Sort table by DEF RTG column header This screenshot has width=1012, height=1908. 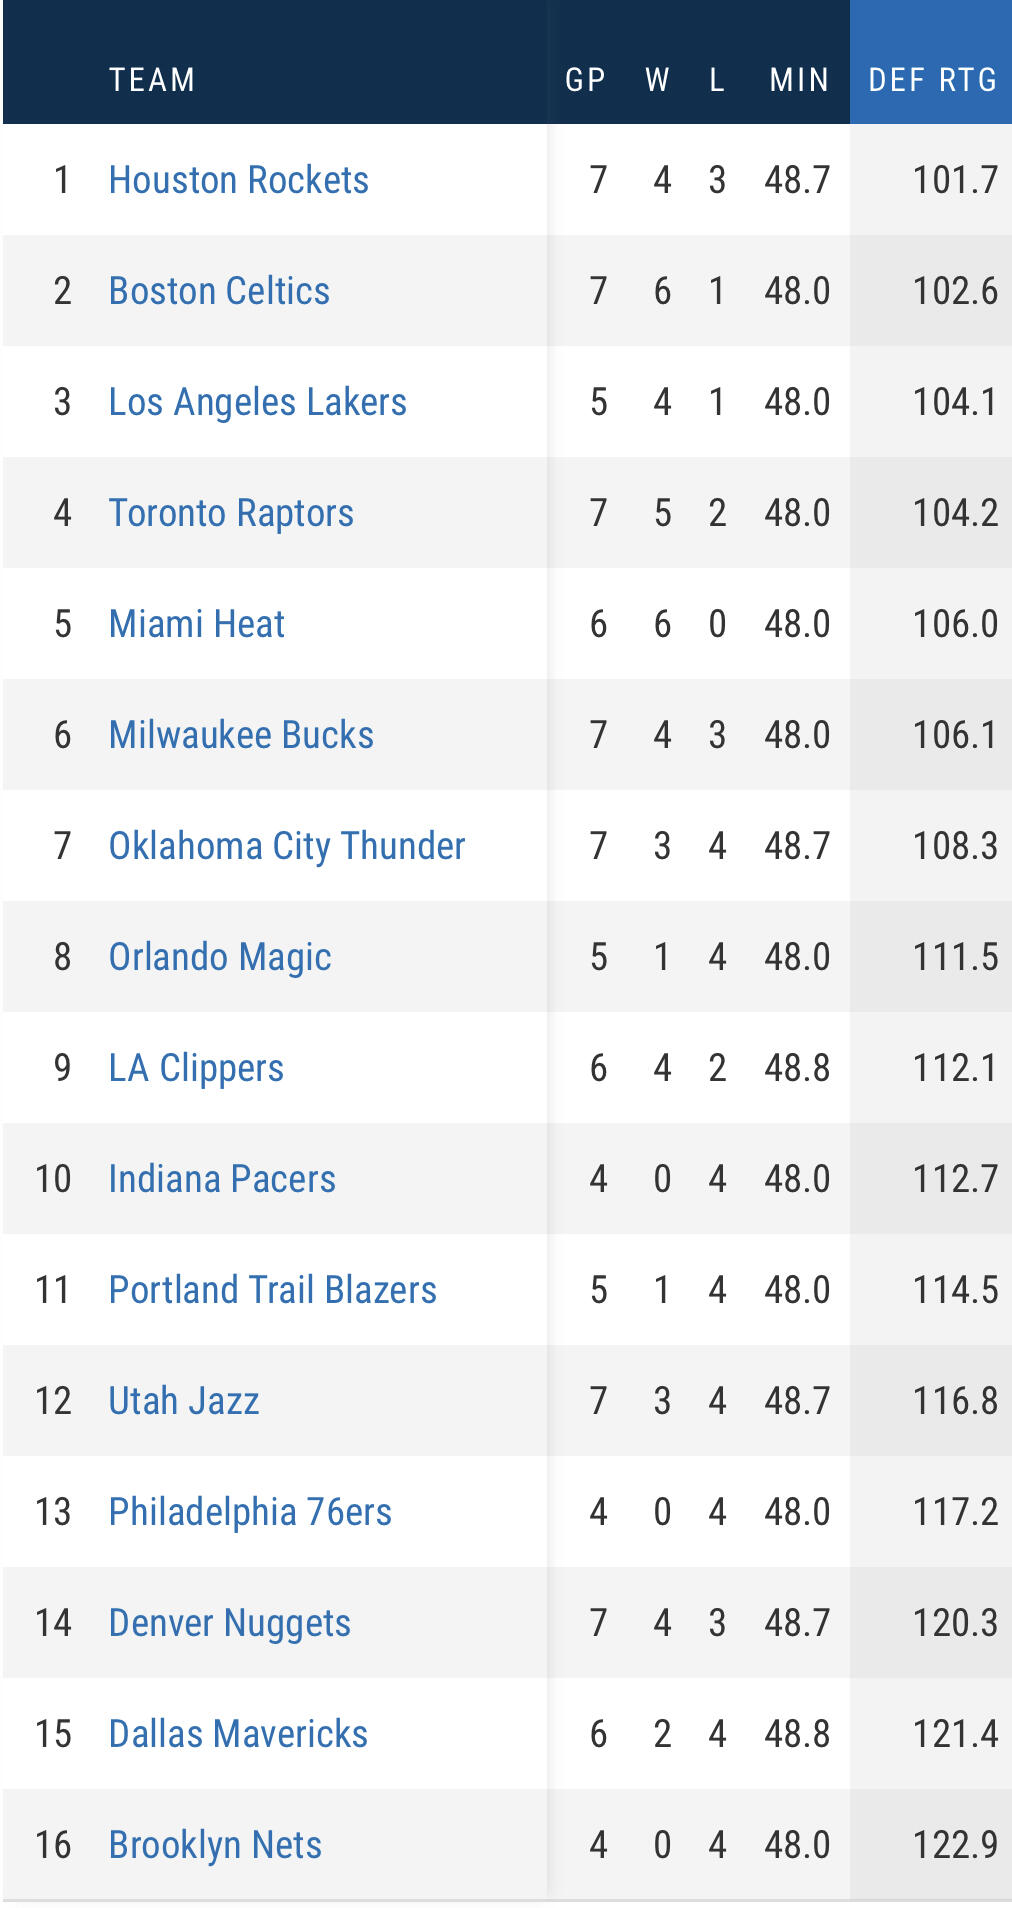pyautogui.click(x=932, y=80)
